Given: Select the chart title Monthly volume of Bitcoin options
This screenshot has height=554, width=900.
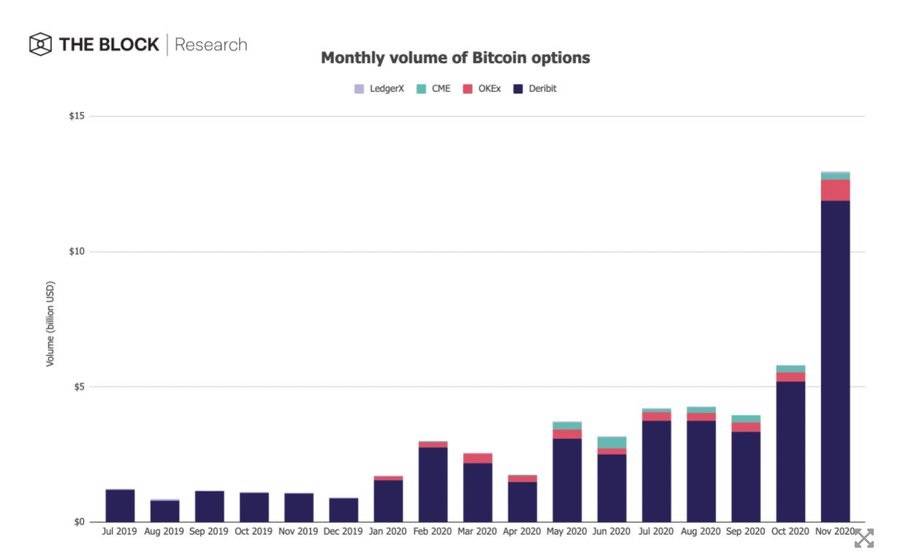Looking at the screenshot, I should (x=455, y=58).
